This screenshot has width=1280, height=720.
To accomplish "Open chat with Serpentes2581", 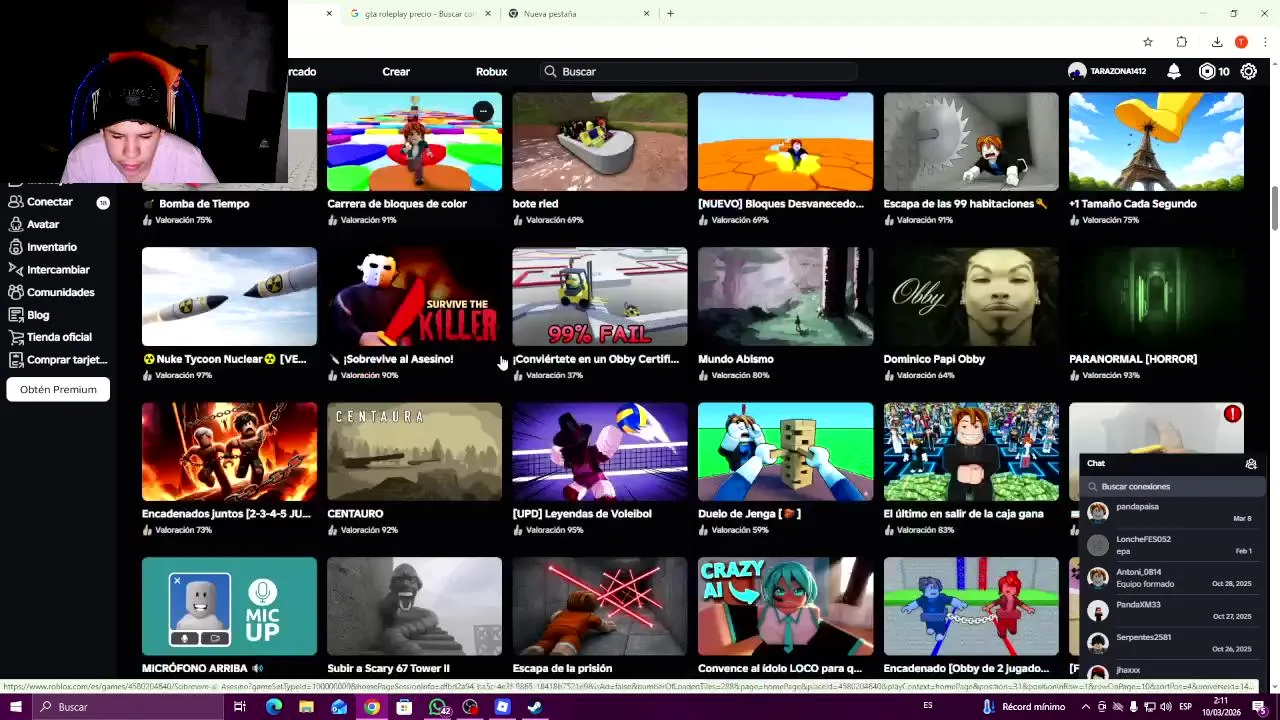I will pos(1172,643).
